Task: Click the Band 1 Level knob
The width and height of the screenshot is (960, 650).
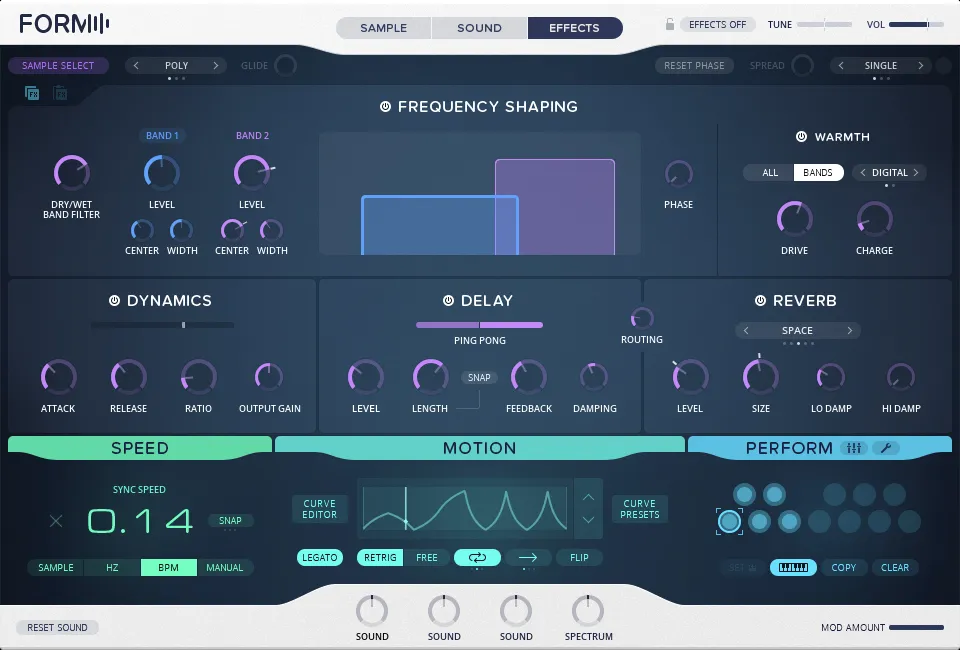Action: [162, 173]
